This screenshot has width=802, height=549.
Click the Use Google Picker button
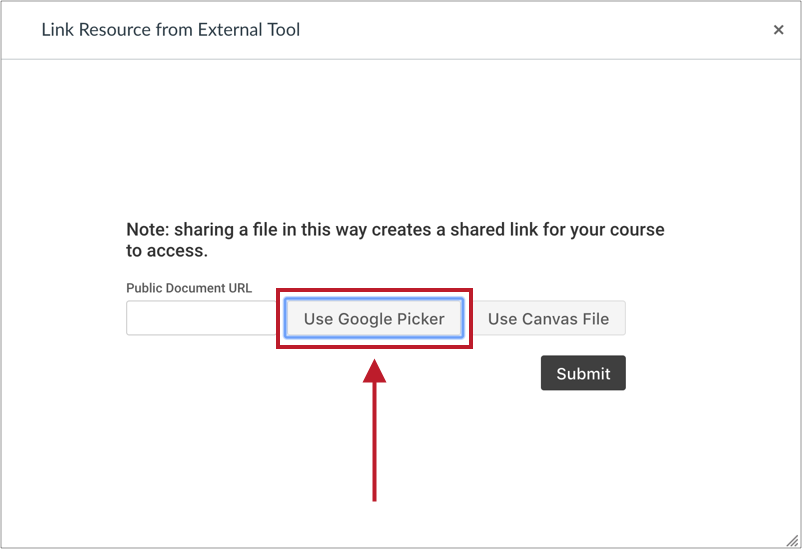(374, 318)
